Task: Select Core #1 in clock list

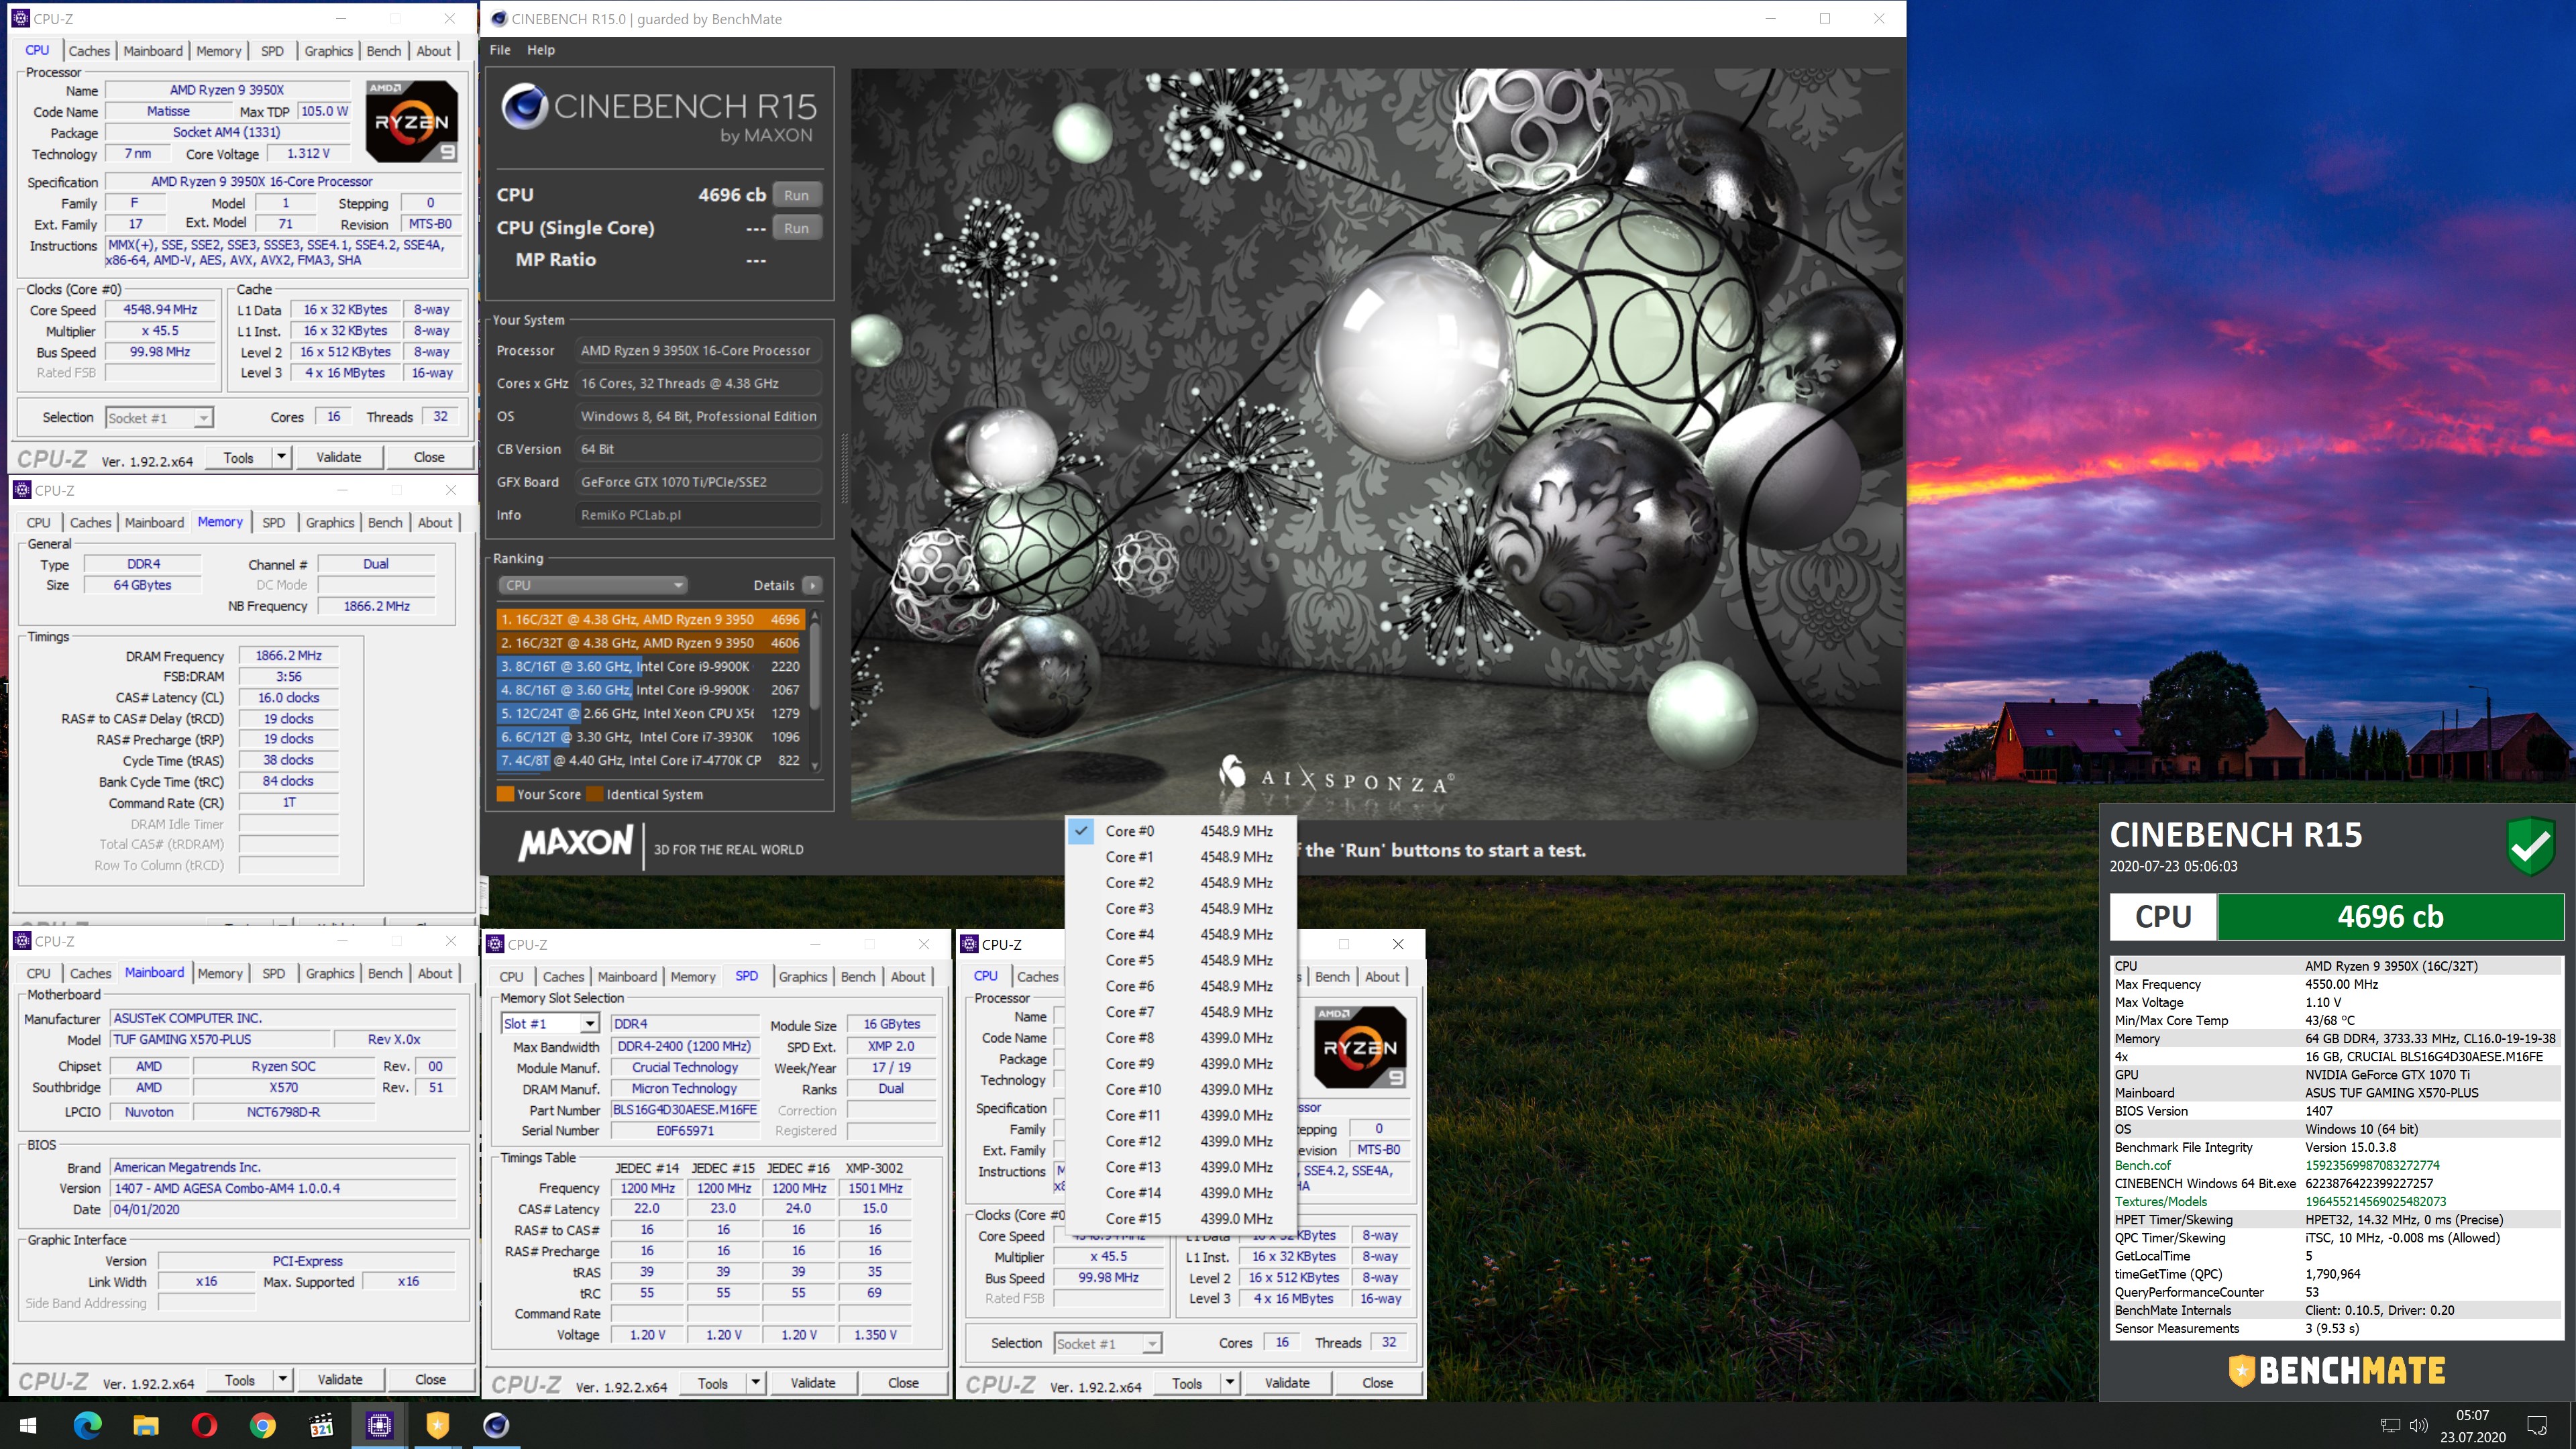Action: click(1182, 857)
